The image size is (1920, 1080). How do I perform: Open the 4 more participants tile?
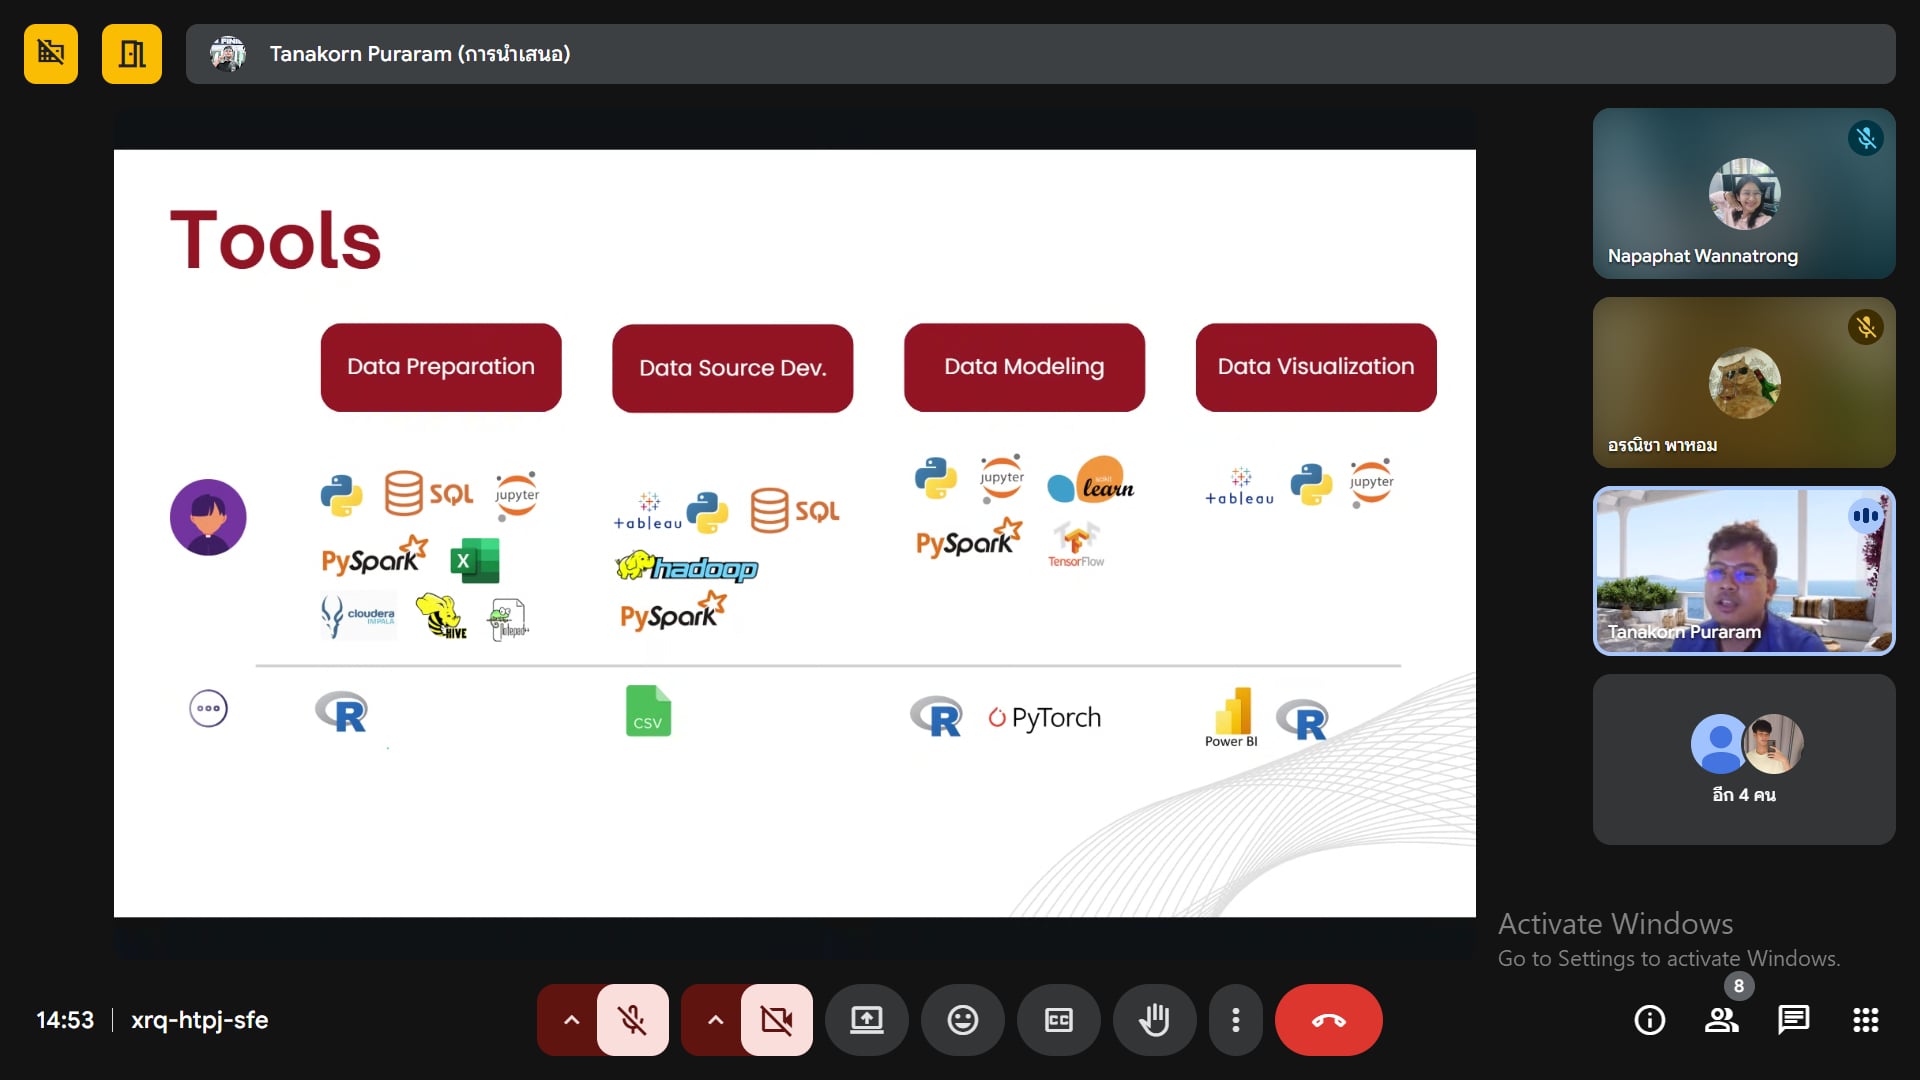tap(1744, 759)
